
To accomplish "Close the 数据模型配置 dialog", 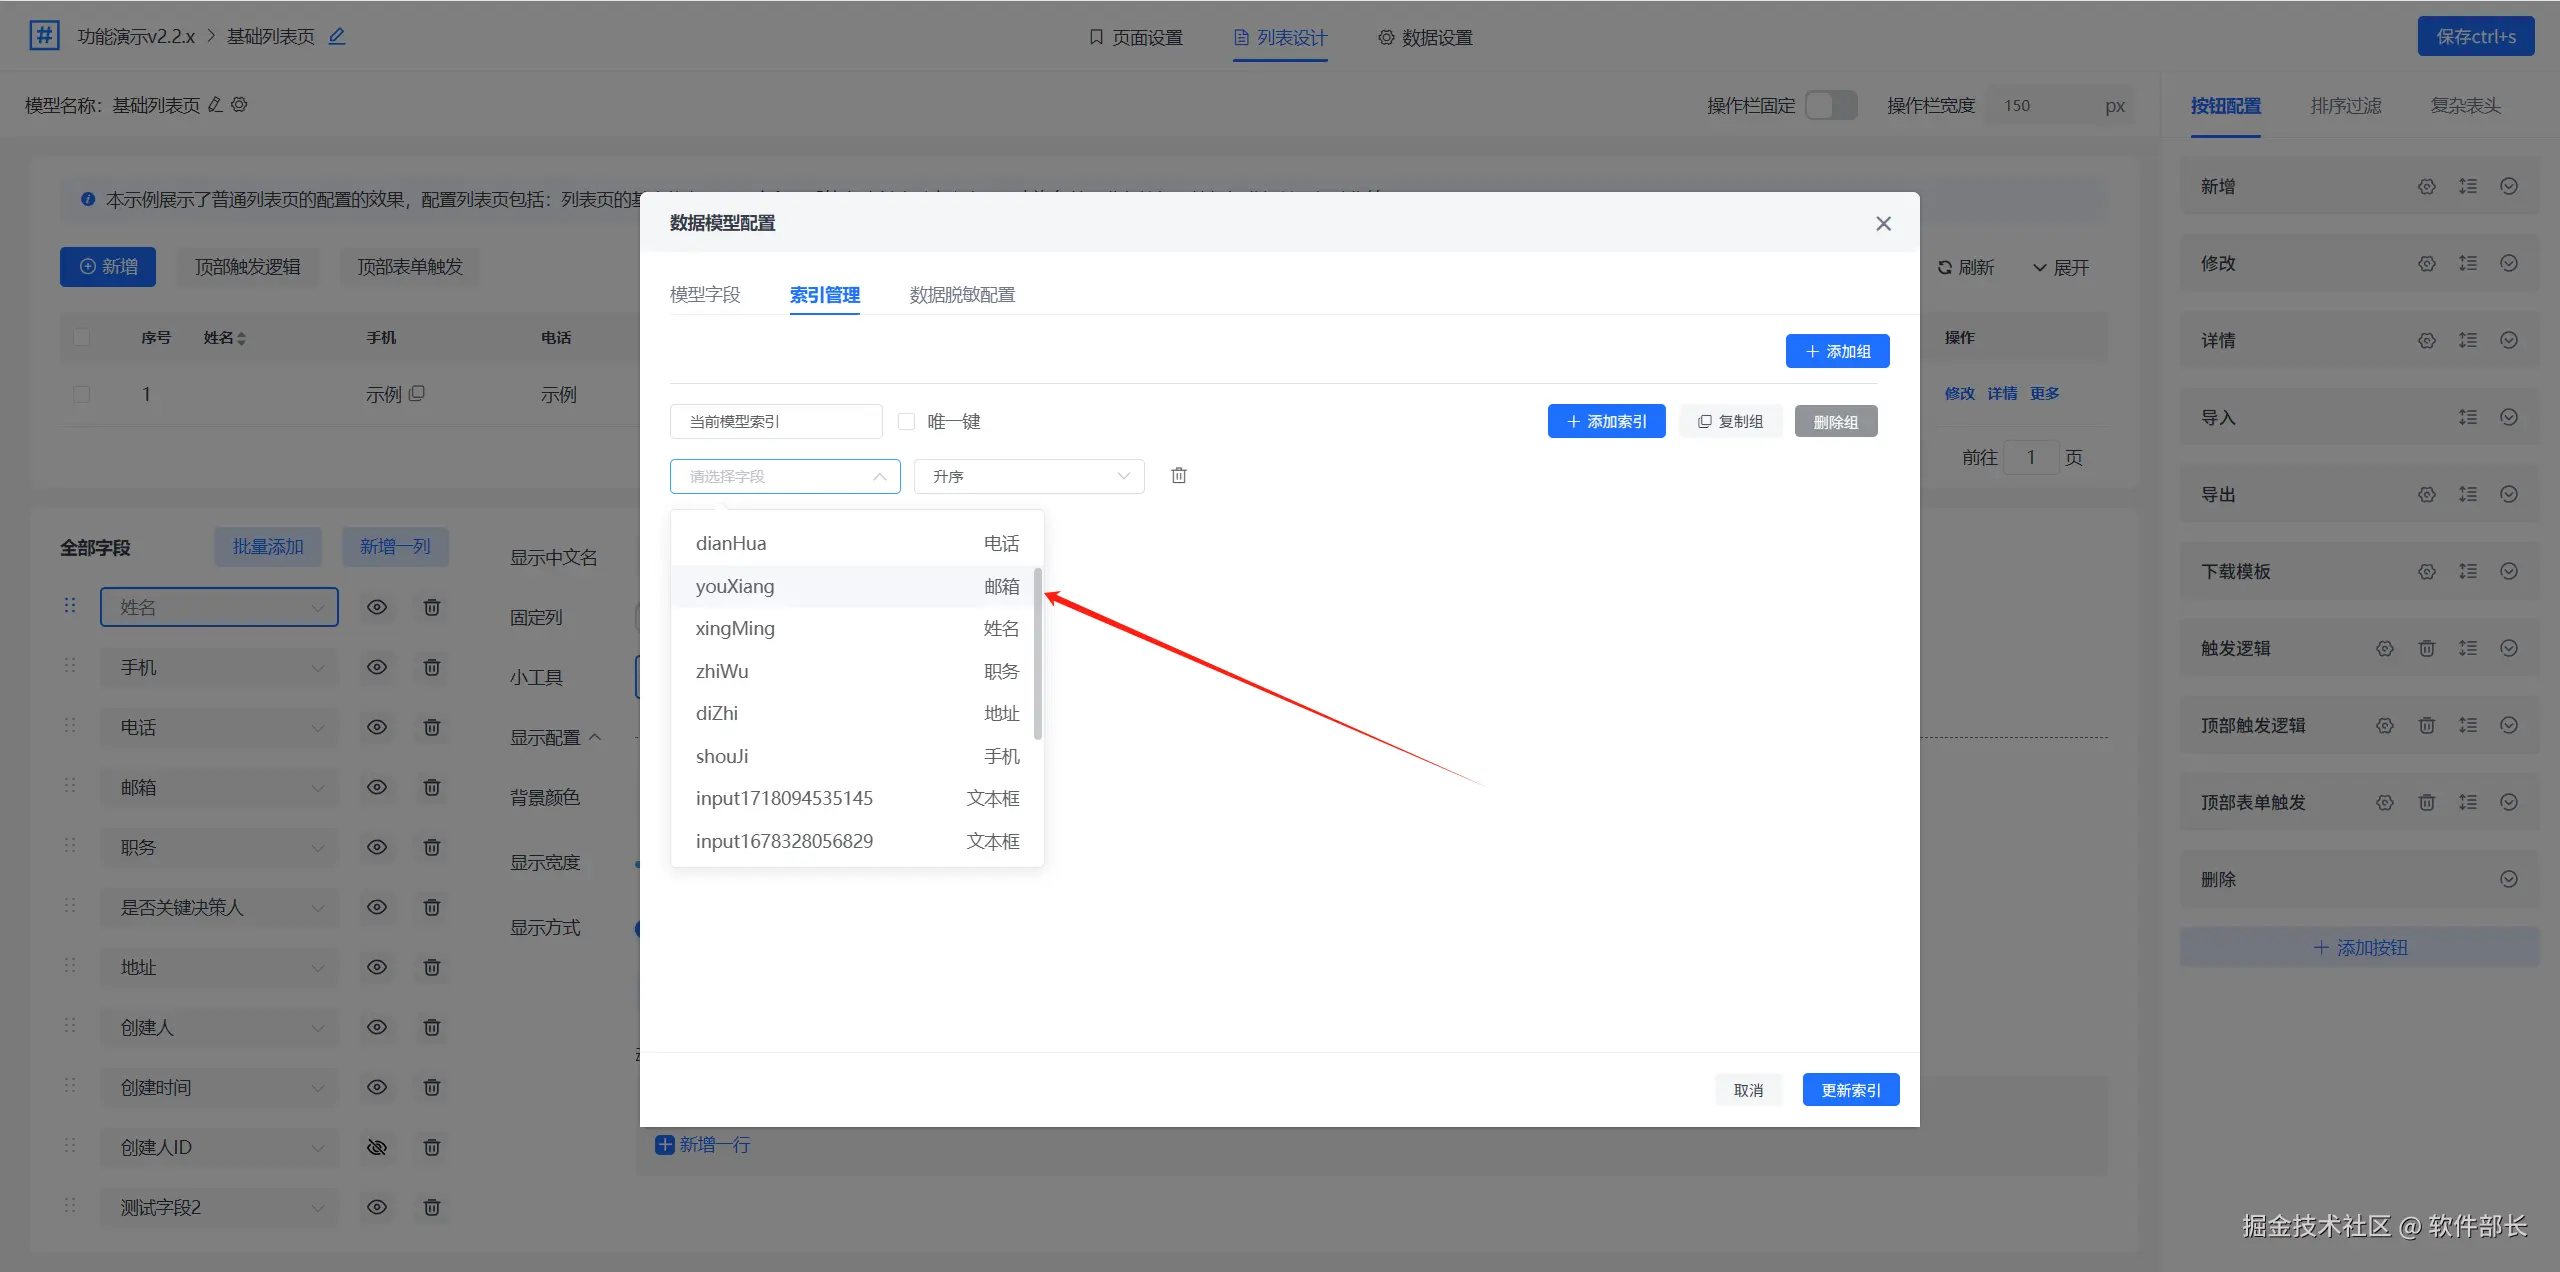I will pyautogui.click(x=1883, y=224).
